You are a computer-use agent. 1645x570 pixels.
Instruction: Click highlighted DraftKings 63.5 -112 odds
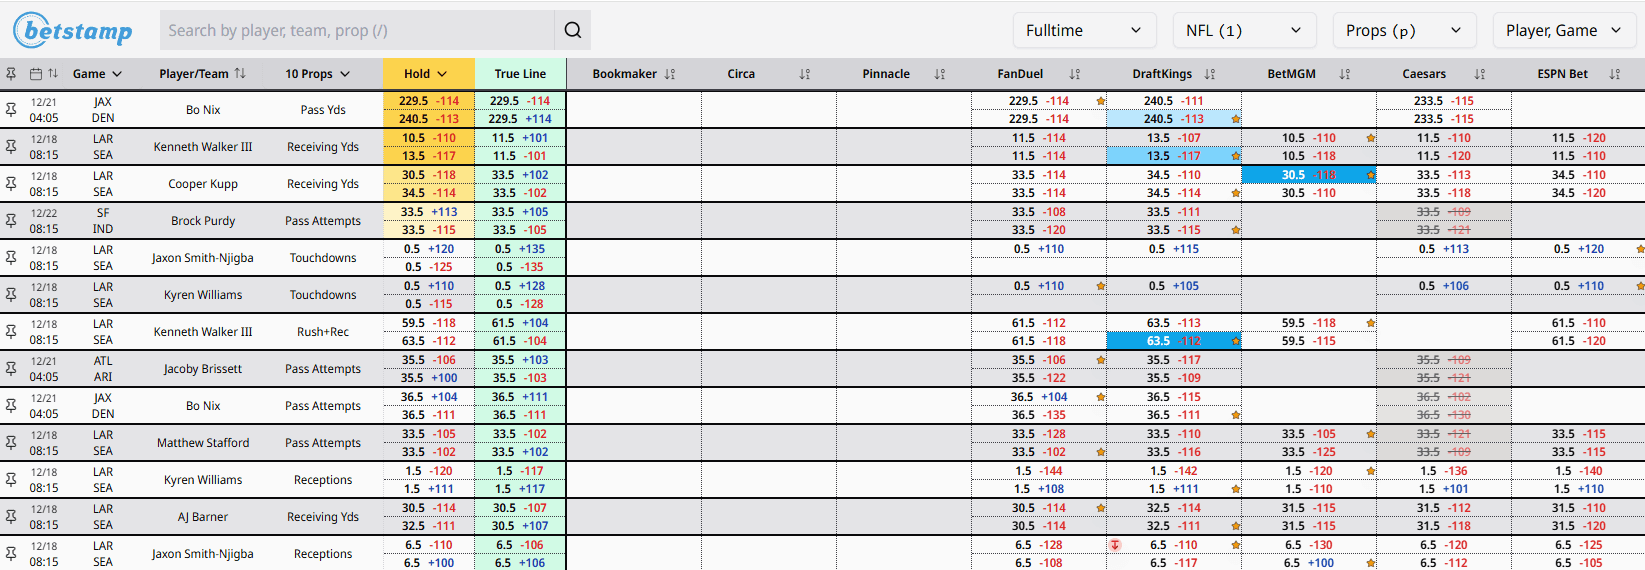(1173, 341)
